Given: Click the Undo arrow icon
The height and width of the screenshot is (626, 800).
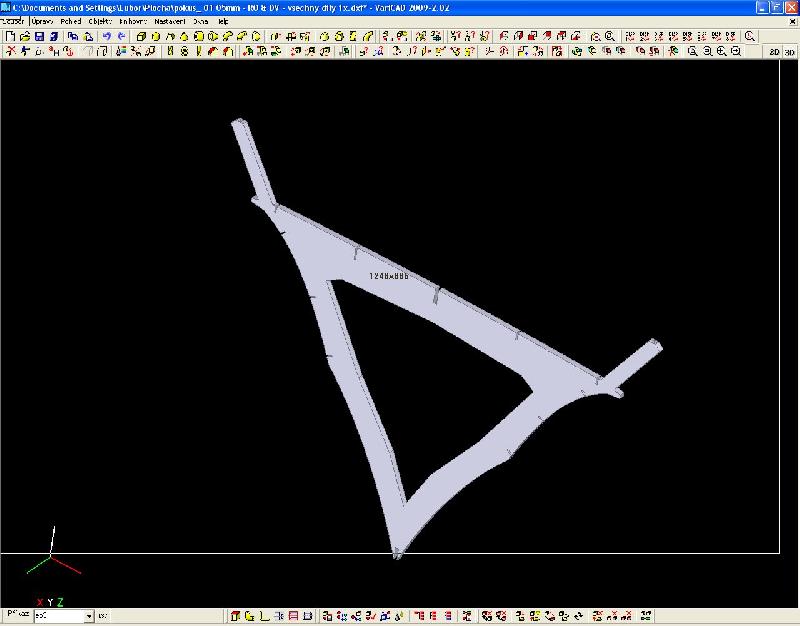Looking at the screenshot, I should [106, 36].
